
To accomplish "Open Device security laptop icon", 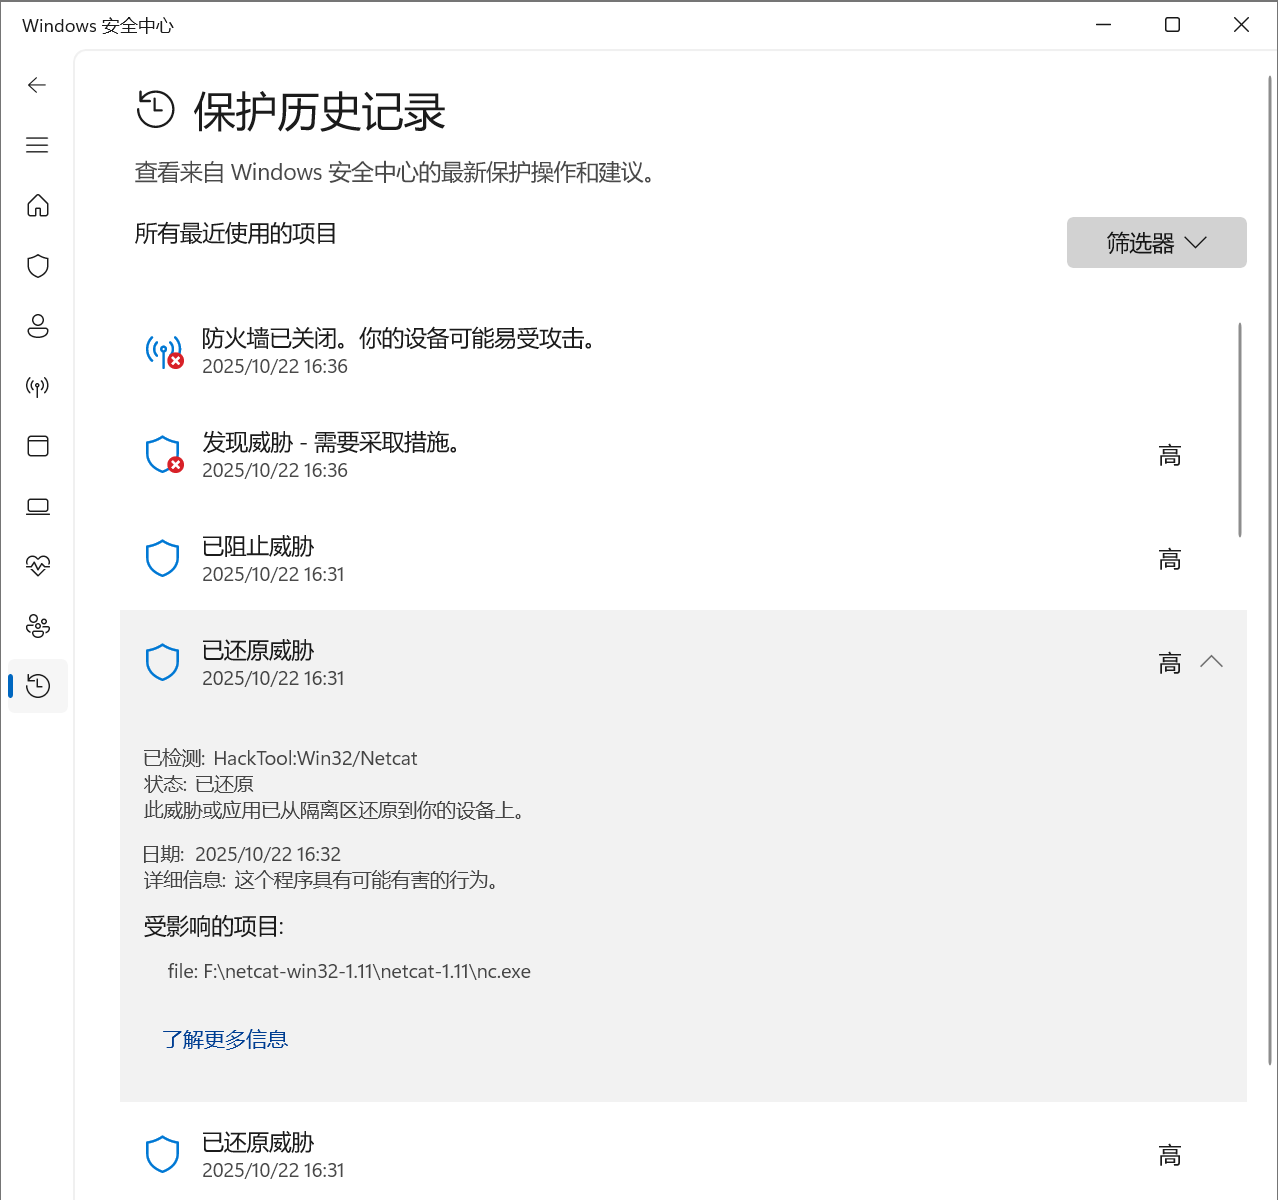I will coord(38,506).
